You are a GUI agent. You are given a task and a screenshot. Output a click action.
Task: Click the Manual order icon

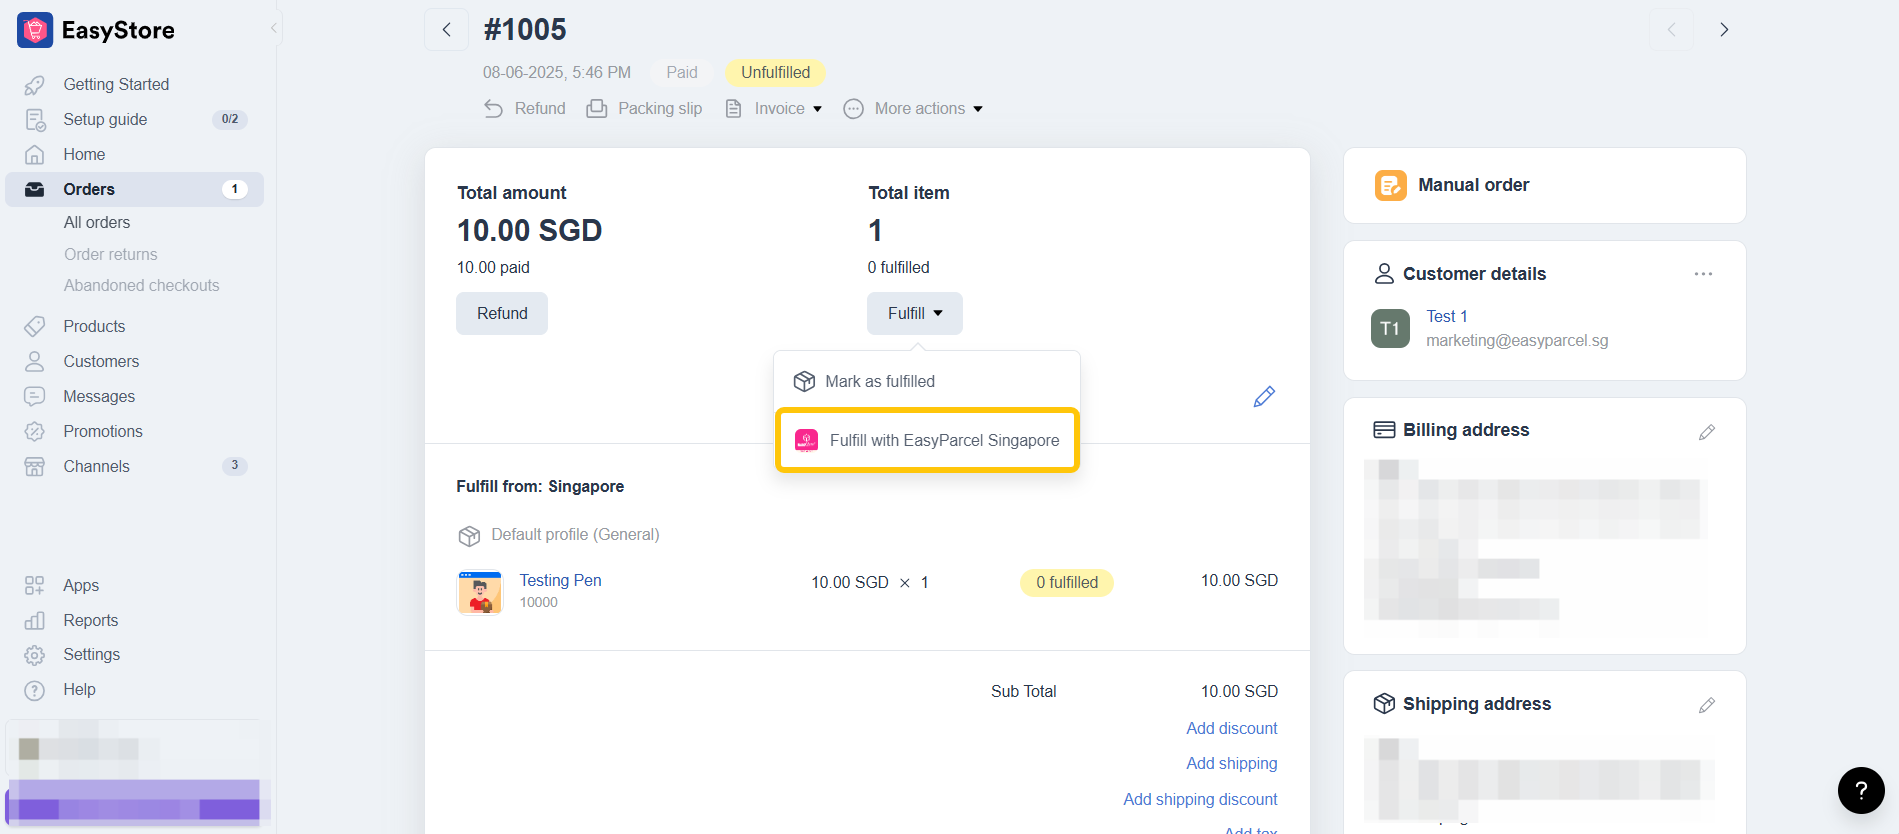(x=1390, y=185)
